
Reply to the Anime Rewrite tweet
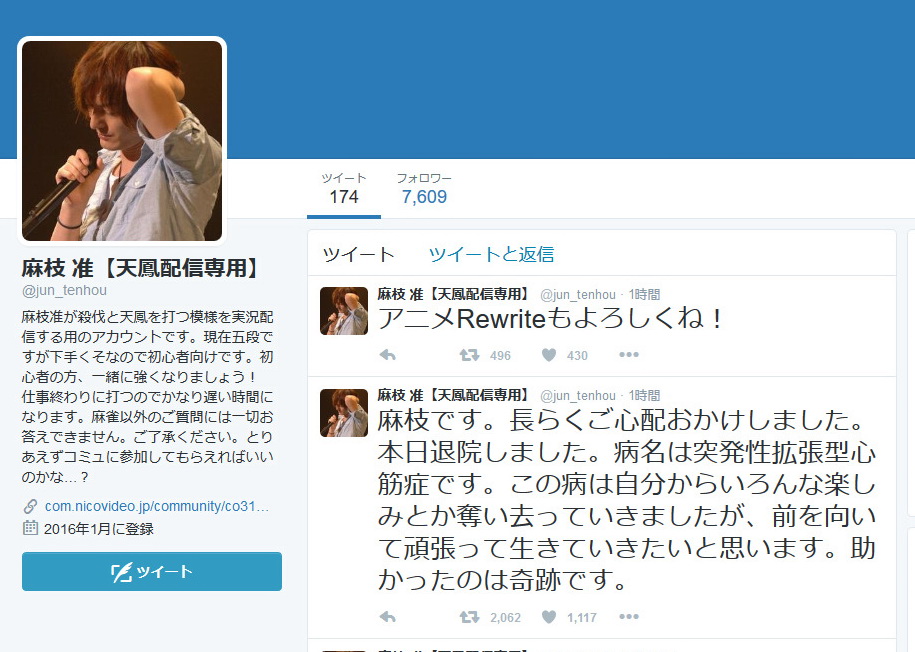(x=388, y=355)
